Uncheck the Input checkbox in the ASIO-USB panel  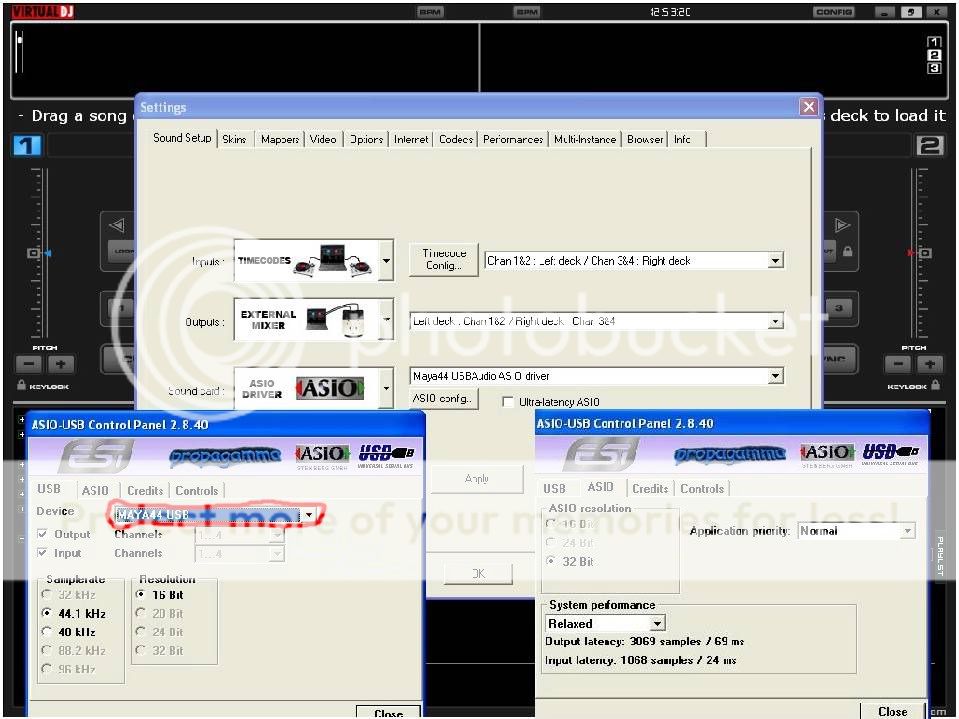(x=42, y=553)
